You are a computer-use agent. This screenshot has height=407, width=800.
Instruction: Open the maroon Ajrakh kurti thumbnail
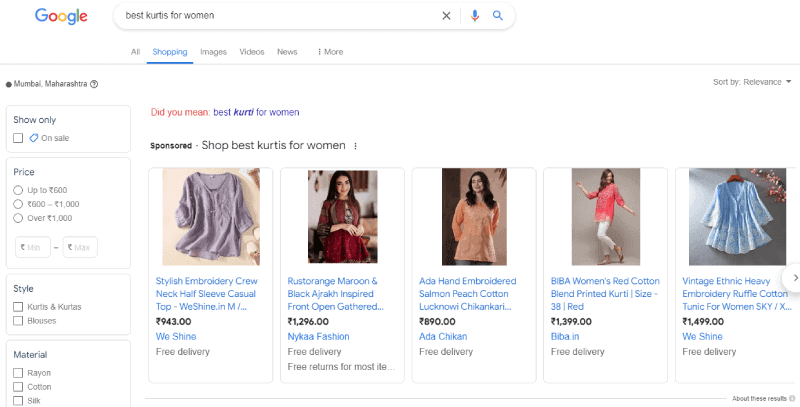[x=342, y=217]
